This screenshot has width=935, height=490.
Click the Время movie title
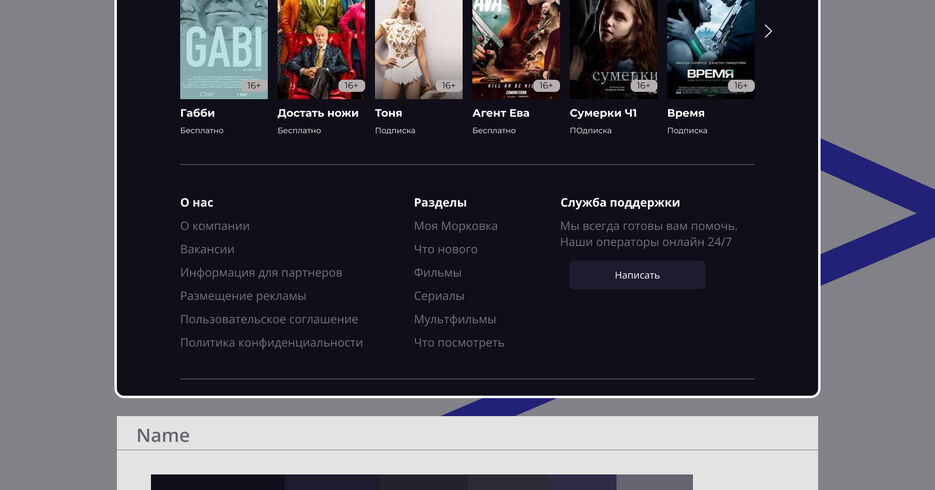[686, 113]
